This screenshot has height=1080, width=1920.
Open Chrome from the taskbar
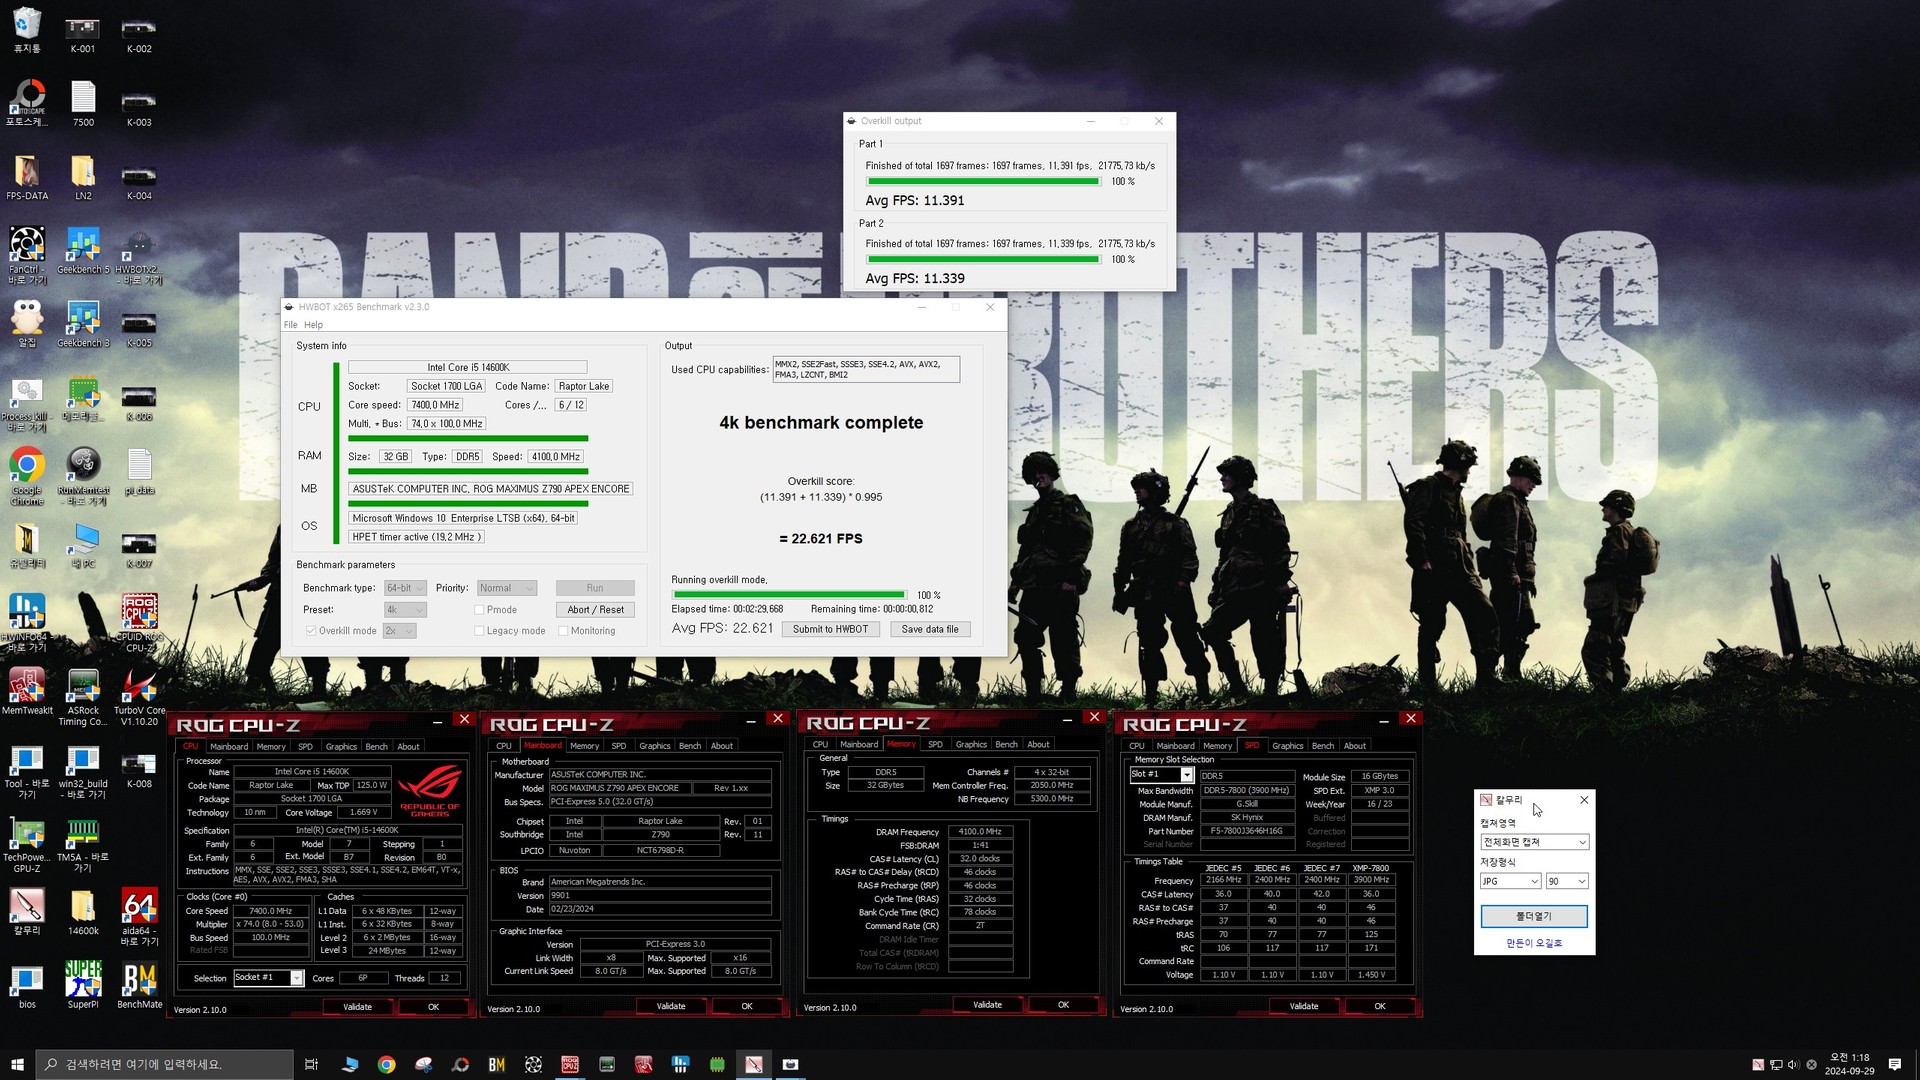click(386, 1064)
